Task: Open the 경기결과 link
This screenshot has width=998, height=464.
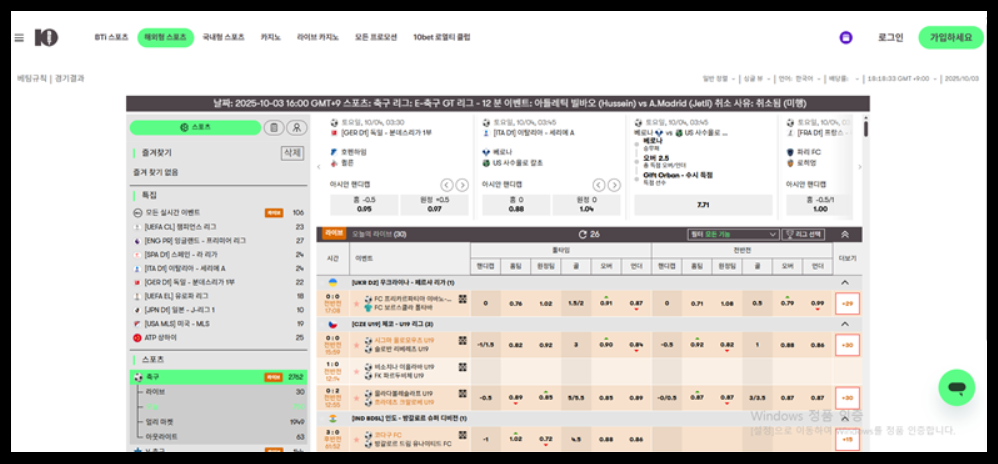Action: [69, 79]
